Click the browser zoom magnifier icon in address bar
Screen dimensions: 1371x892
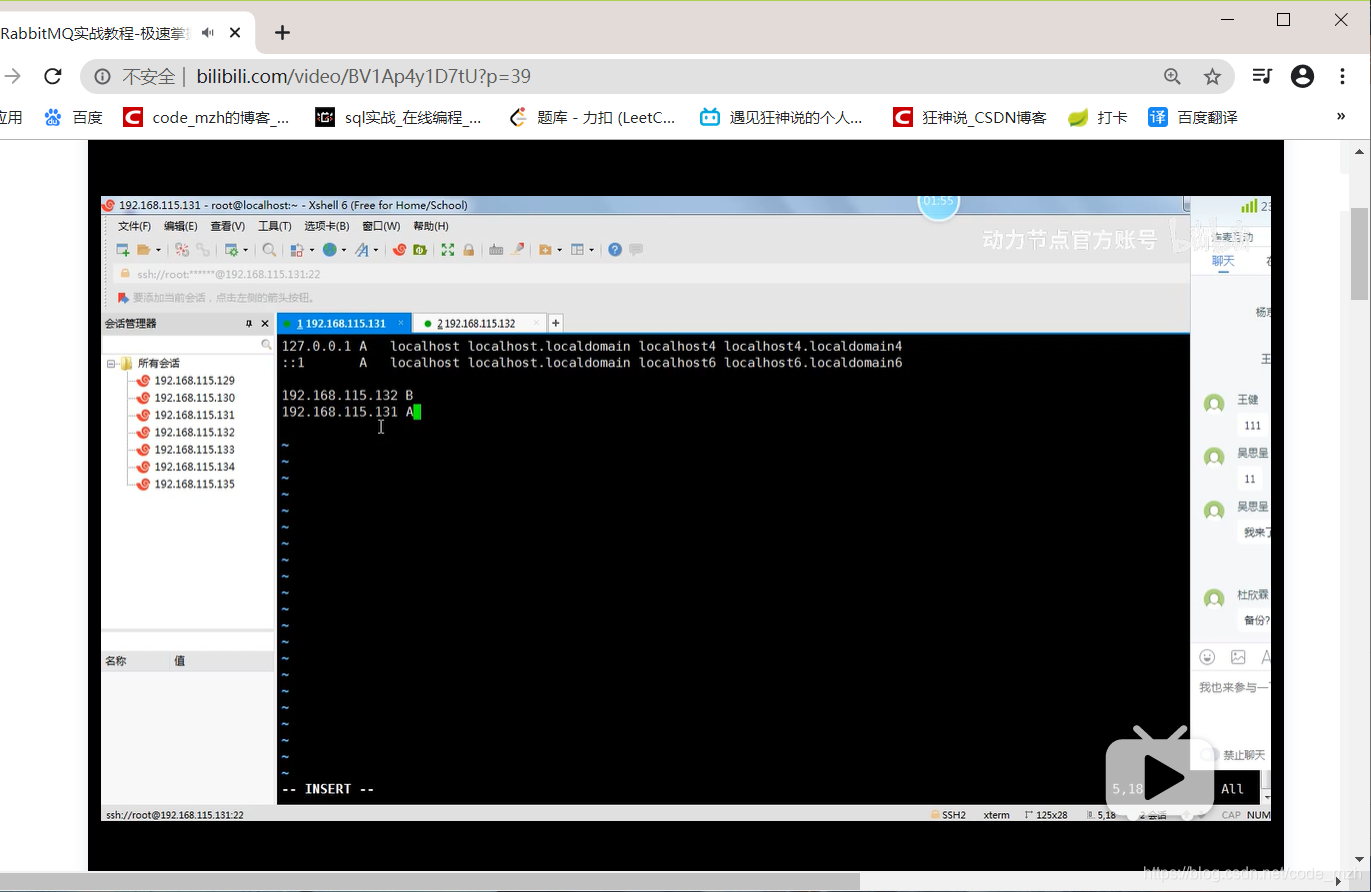[x=1173, y=76]
